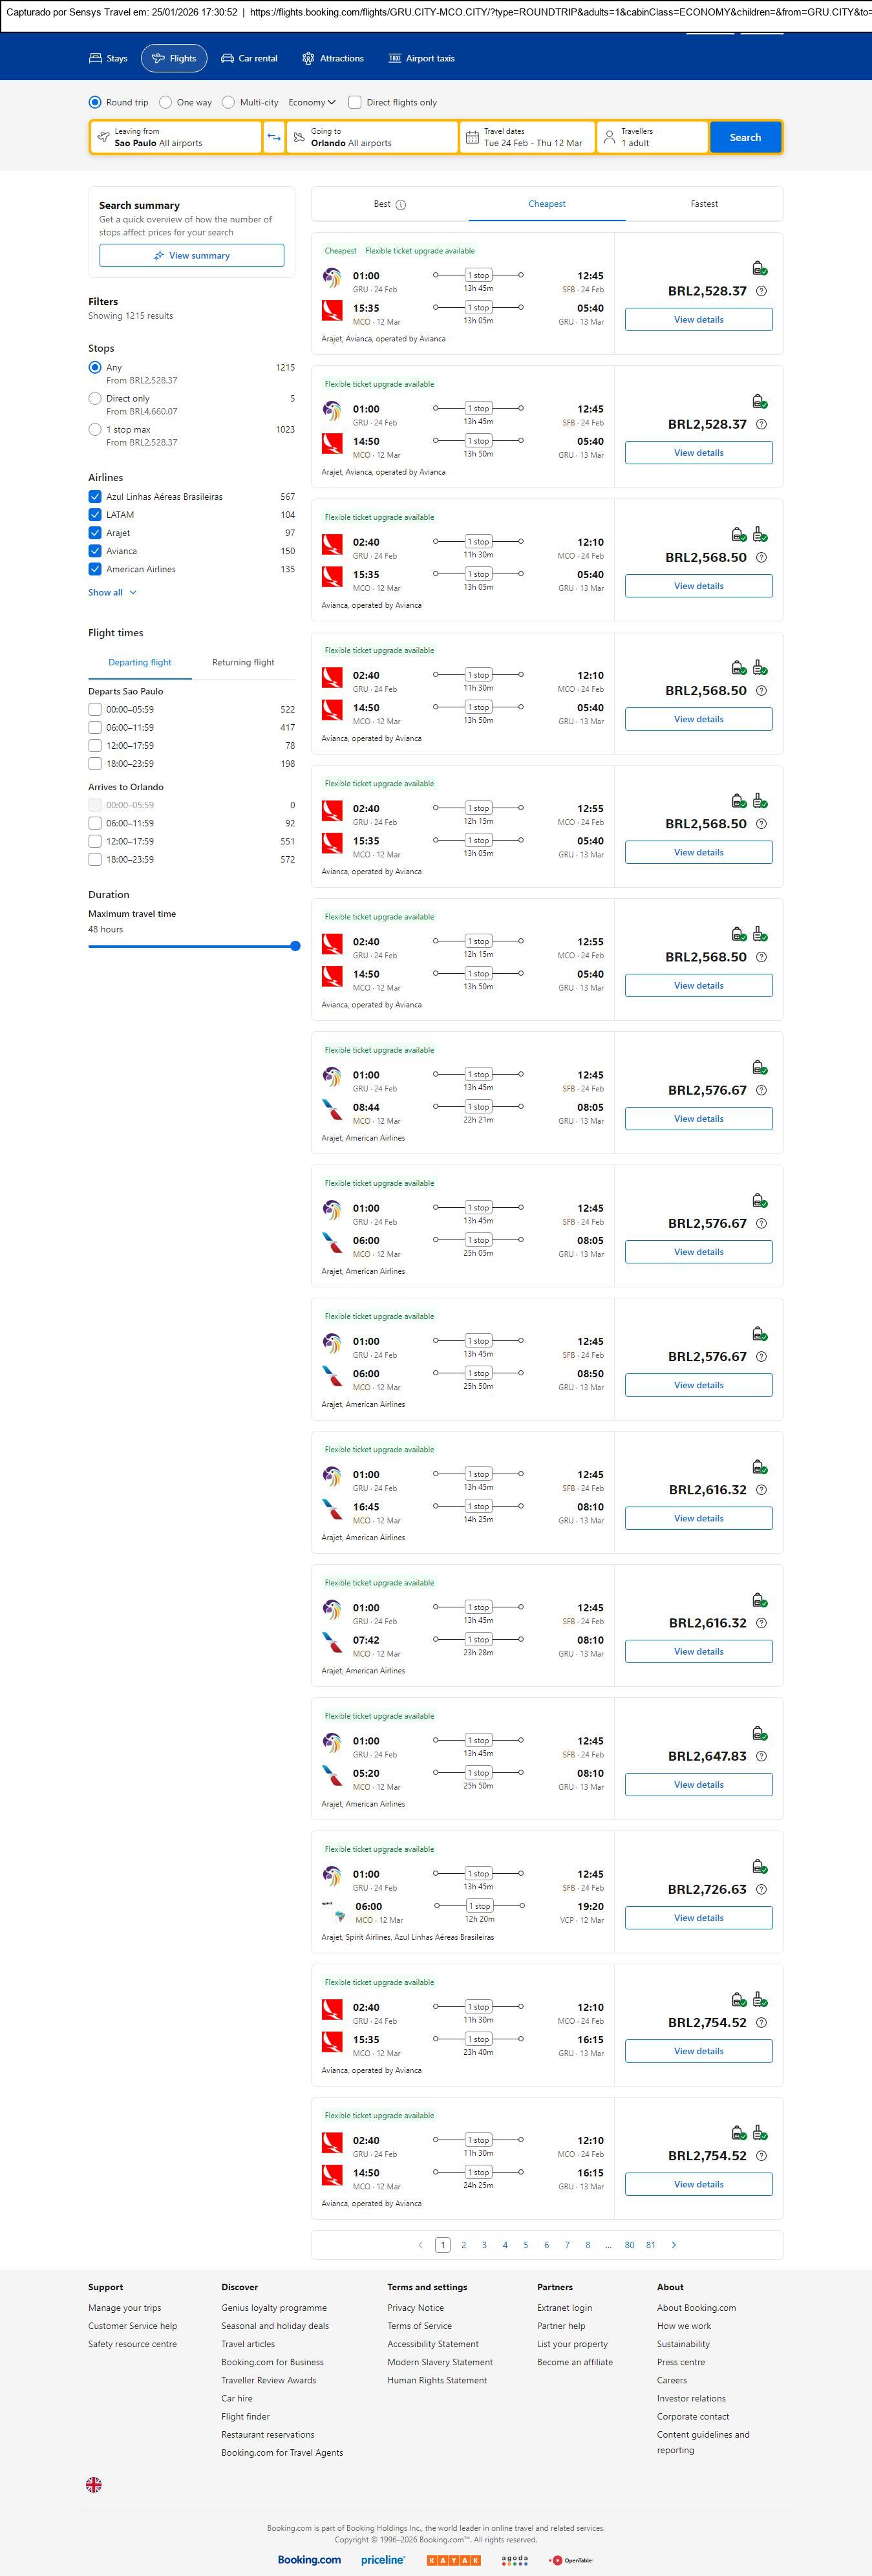Switch to the Returning flight tab

click(x=243, y=662)
